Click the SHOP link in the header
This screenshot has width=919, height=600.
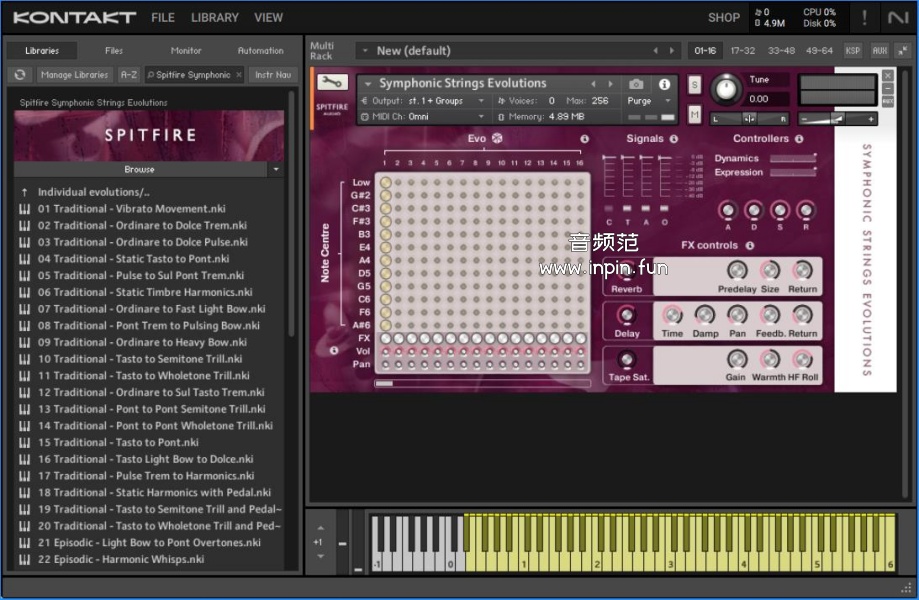coord(724,18)
